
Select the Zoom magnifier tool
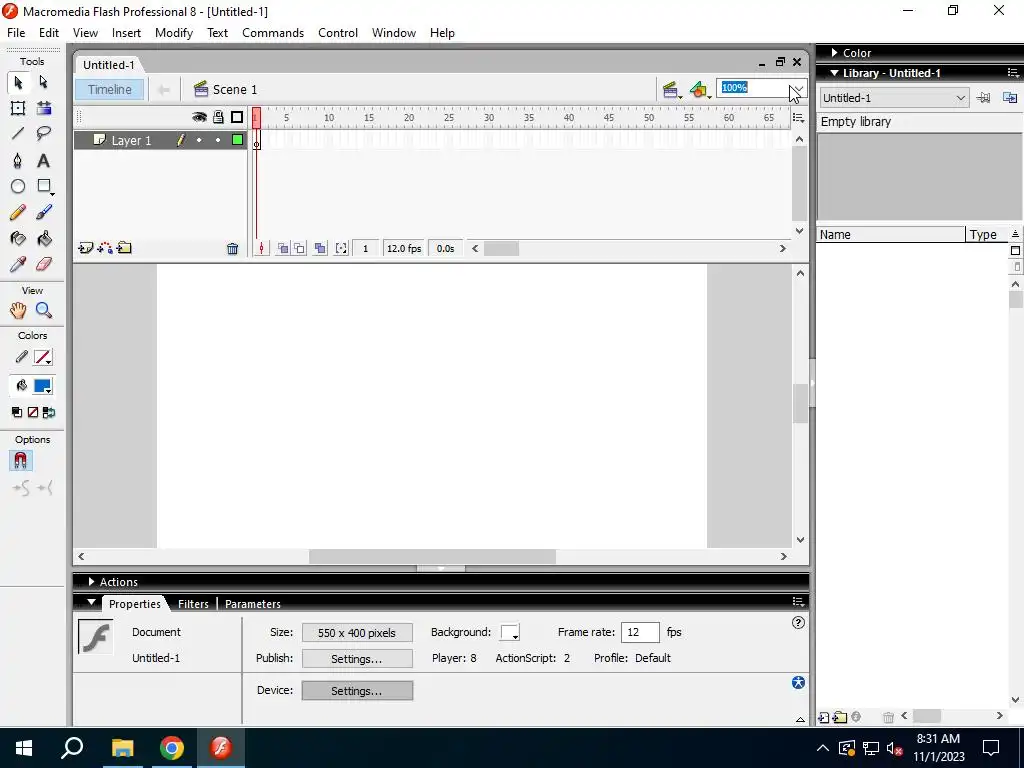[44, 311]
